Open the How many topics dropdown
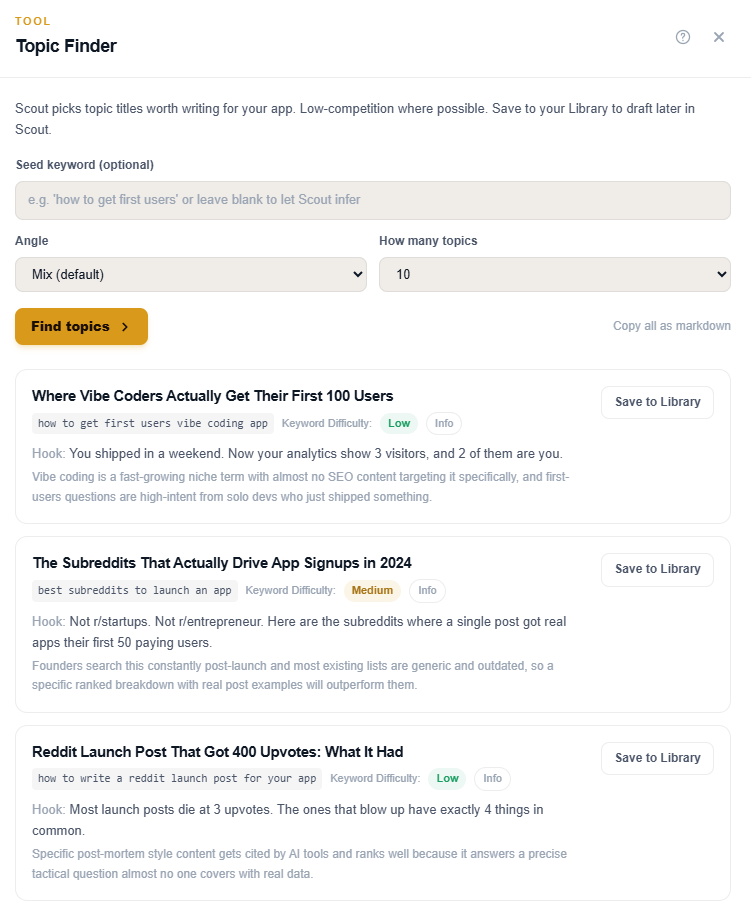Image resolution: width=751 pixels, height=901 pixels. point(555,274)
